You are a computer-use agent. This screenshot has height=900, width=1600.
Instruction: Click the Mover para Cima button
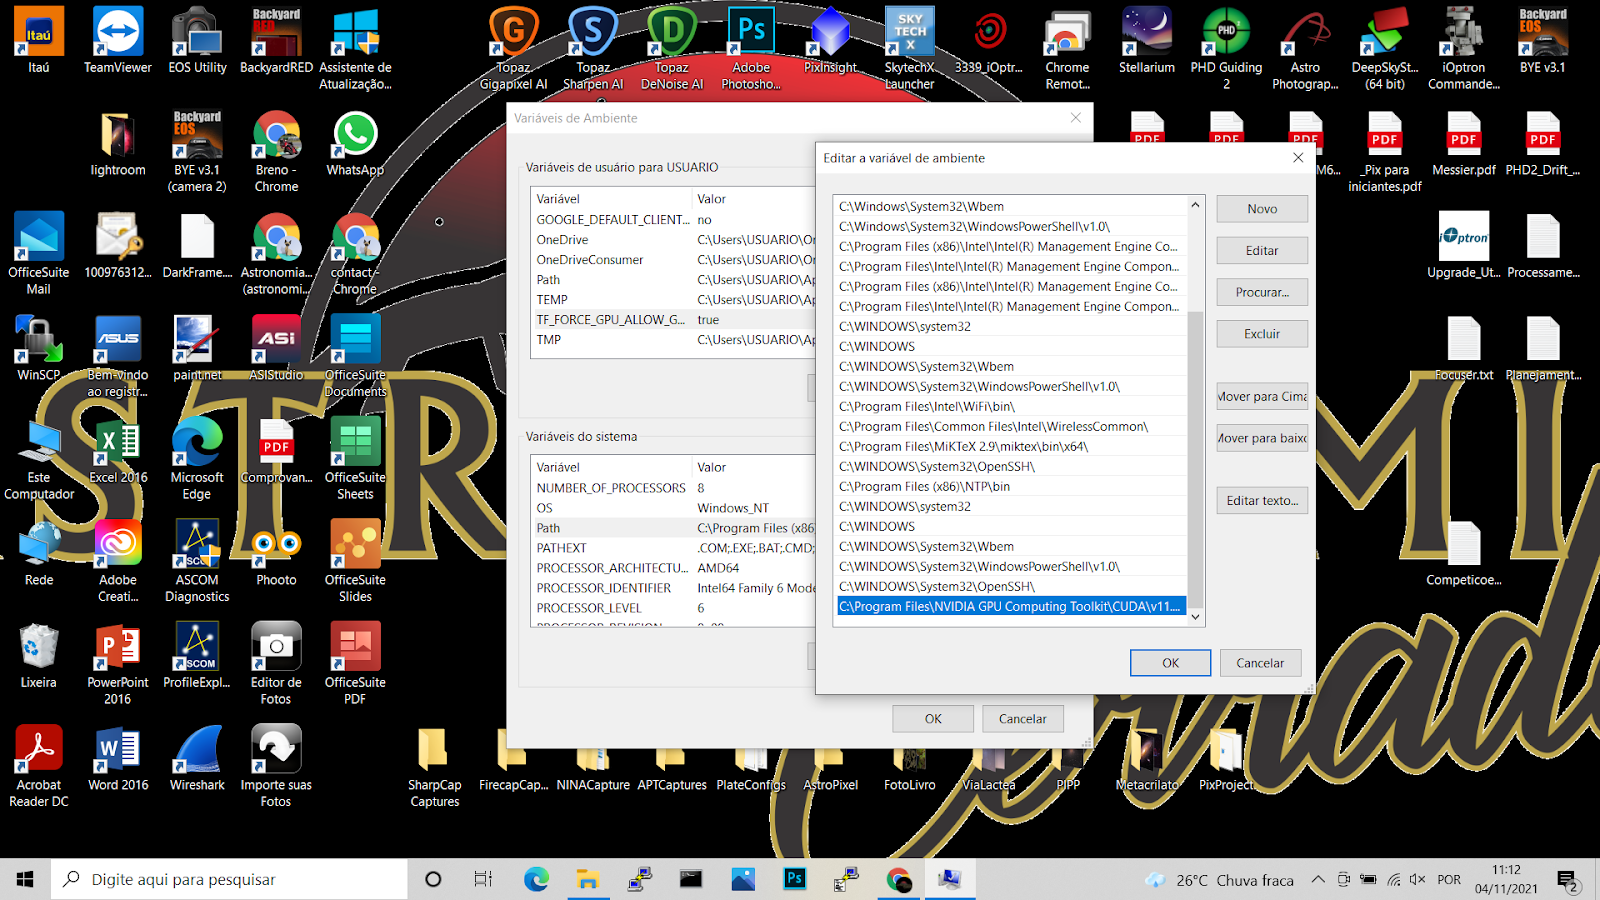[1262, 397]
